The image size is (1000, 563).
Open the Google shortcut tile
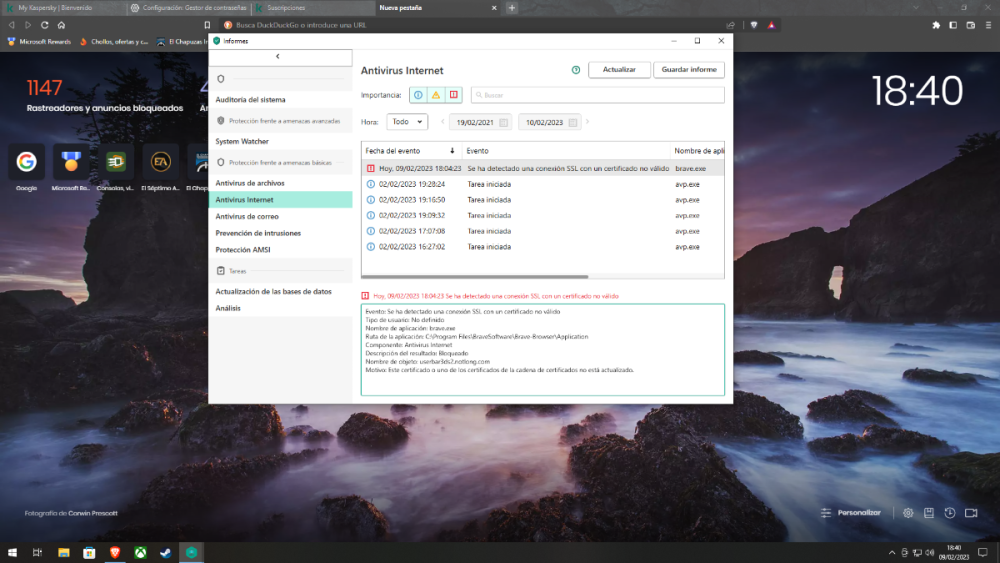(26, 161)
